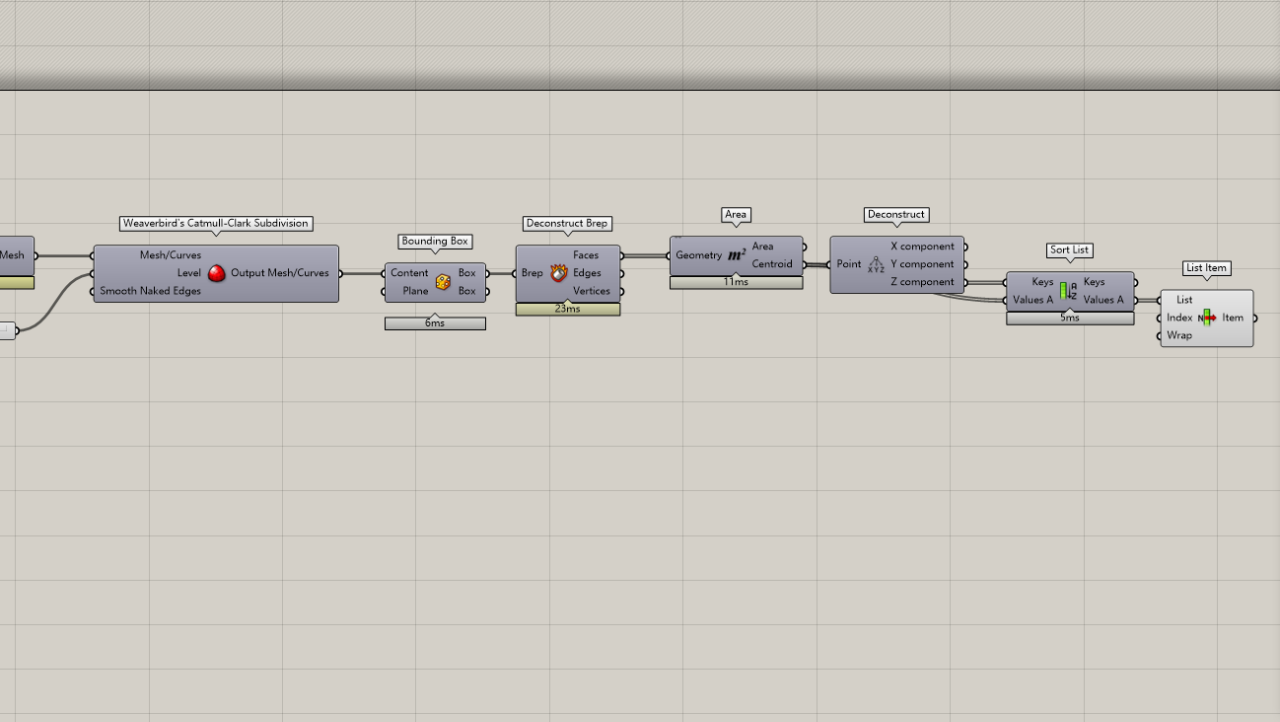Select the Vertices output of Deconstruct Brep
Screen dimensions: 1280x722
pos(591,291)
